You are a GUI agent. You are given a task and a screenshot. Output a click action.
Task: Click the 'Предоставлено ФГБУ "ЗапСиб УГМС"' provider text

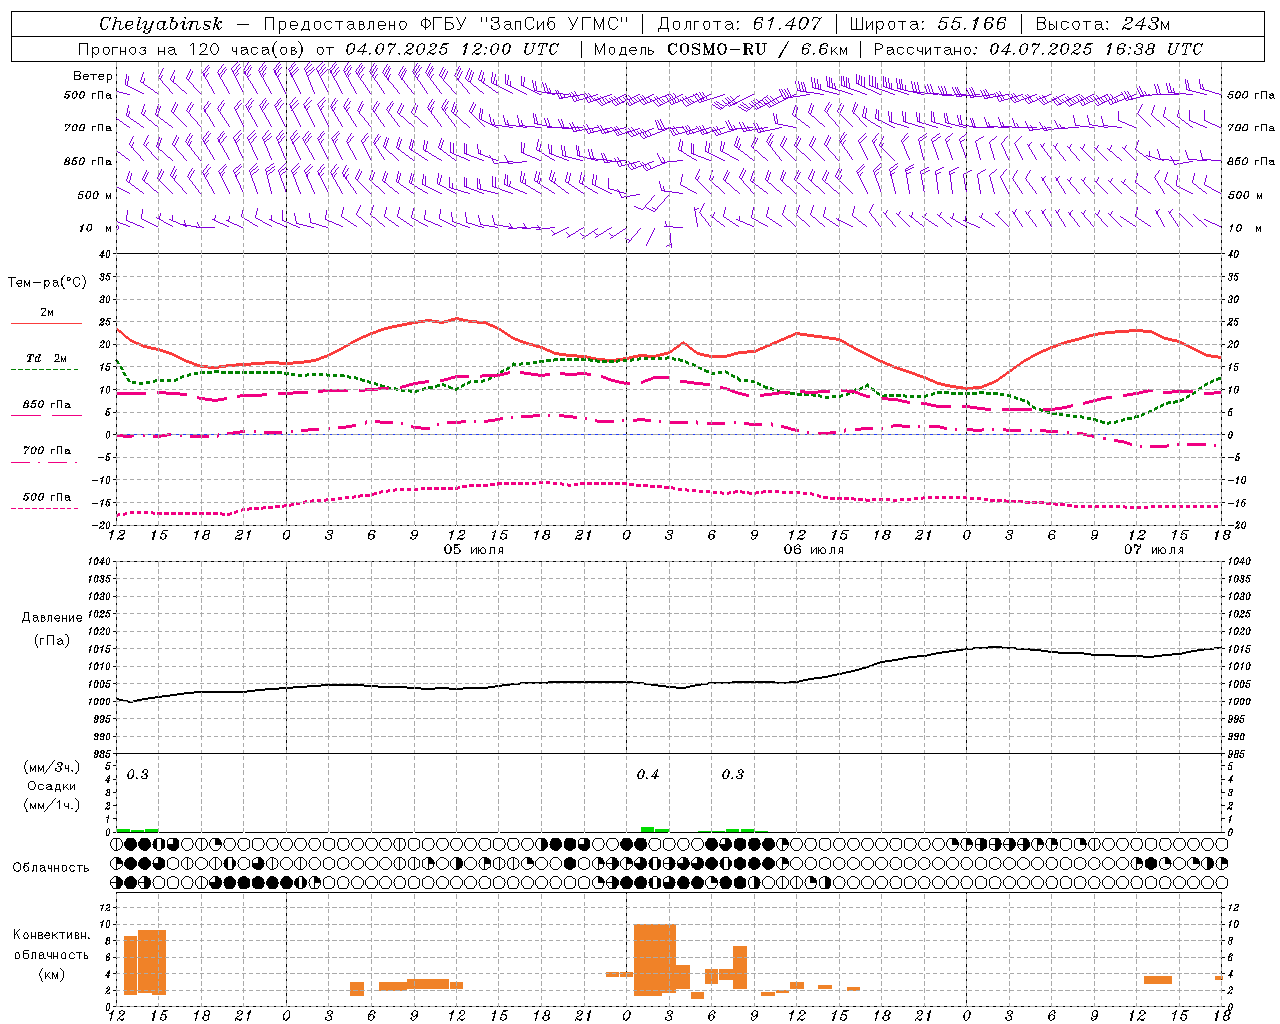[446, 24]
